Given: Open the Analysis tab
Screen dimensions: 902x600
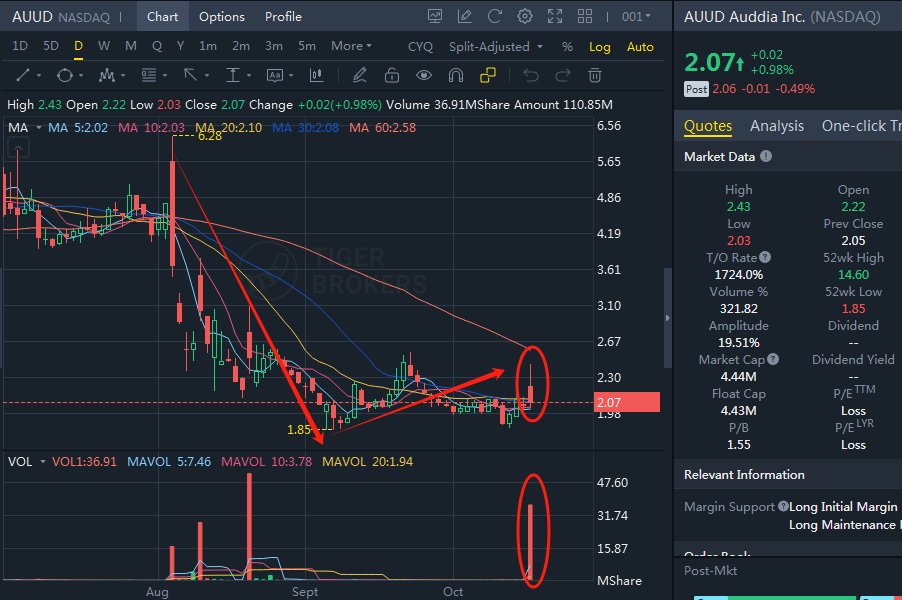Looking at the screenshot, I should (777, 126).
